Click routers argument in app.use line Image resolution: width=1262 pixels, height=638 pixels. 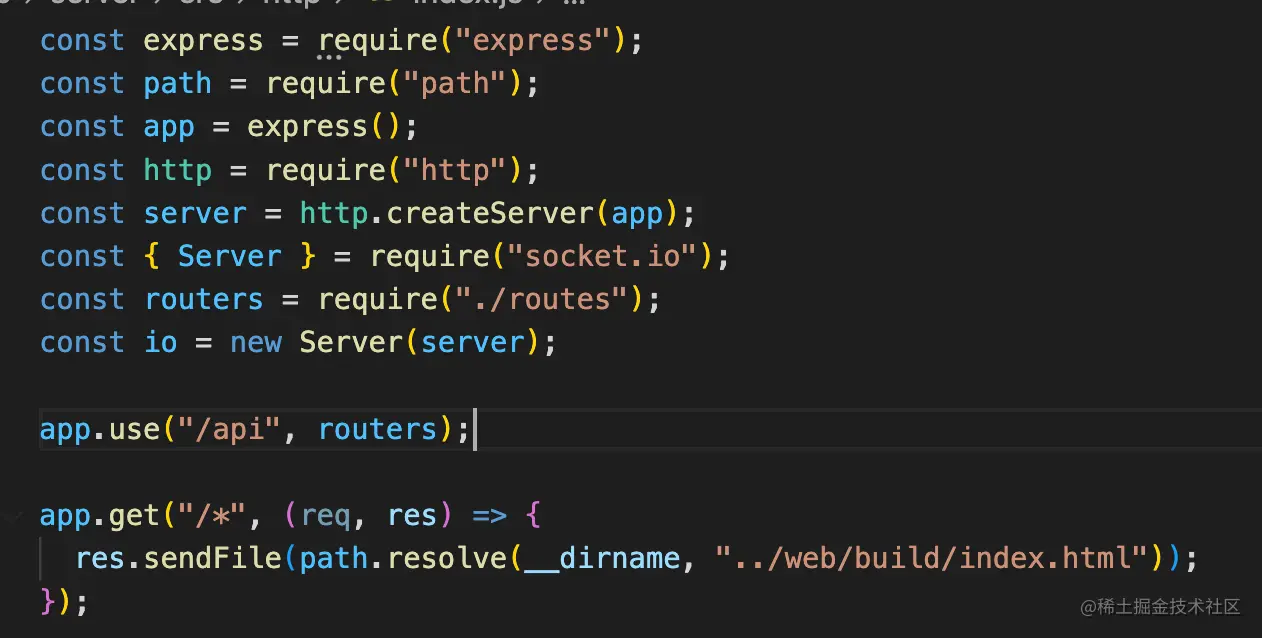pos(377,429)
